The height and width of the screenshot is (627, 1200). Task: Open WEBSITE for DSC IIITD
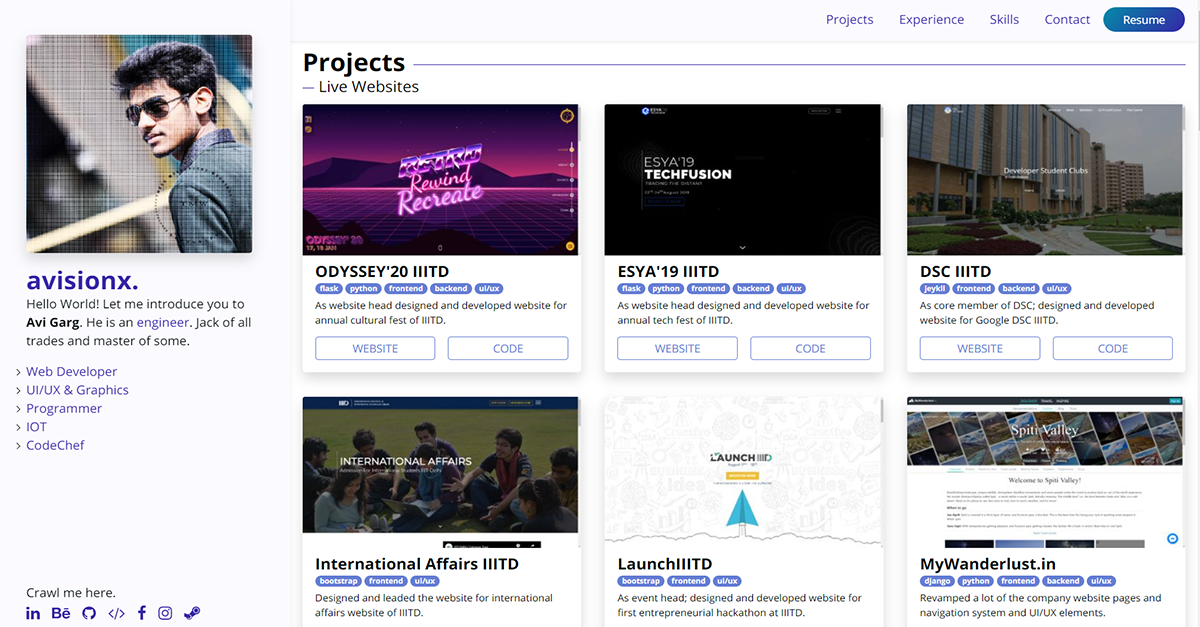point(980,348)
